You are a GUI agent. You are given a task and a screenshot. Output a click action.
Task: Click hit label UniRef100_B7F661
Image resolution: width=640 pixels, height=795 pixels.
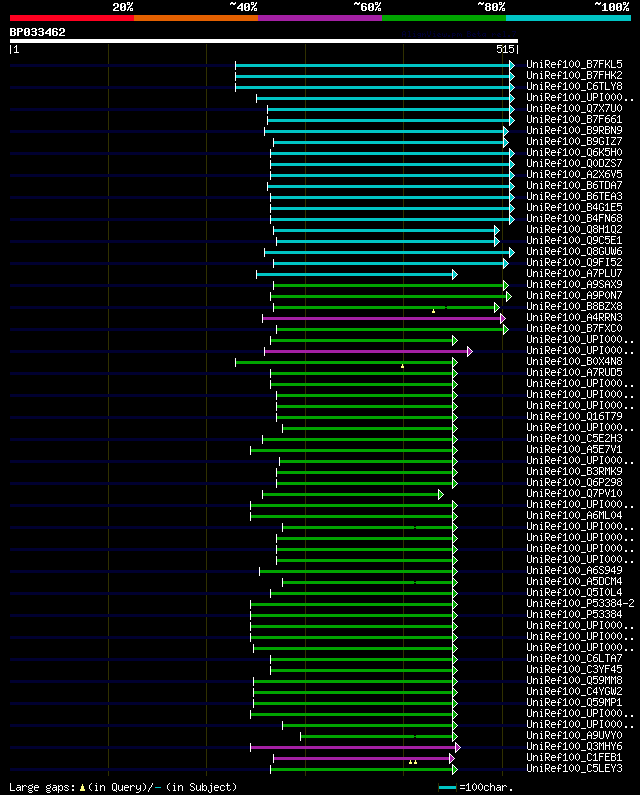tap(574, 120)
